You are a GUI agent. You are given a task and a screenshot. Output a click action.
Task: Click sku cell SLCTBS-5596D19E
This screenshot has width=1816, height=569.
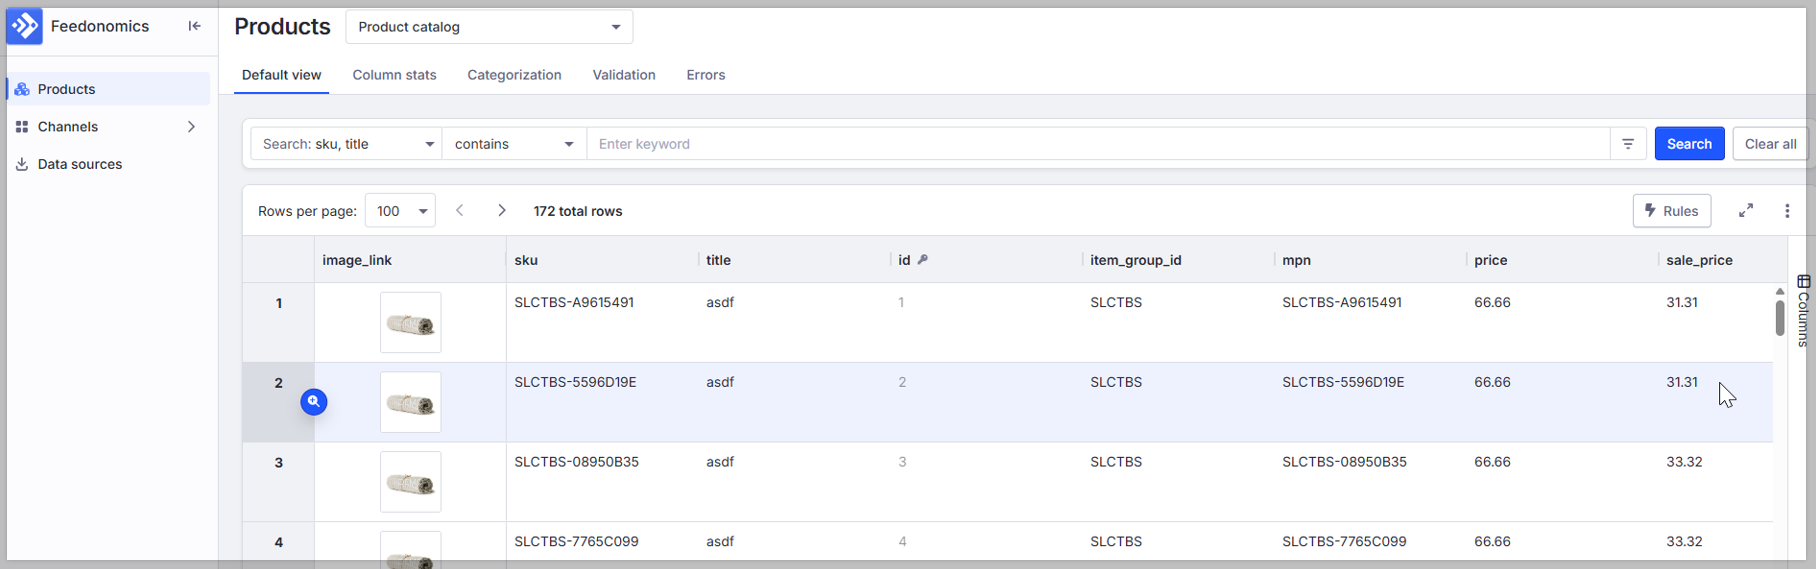(x=575, y=382)
